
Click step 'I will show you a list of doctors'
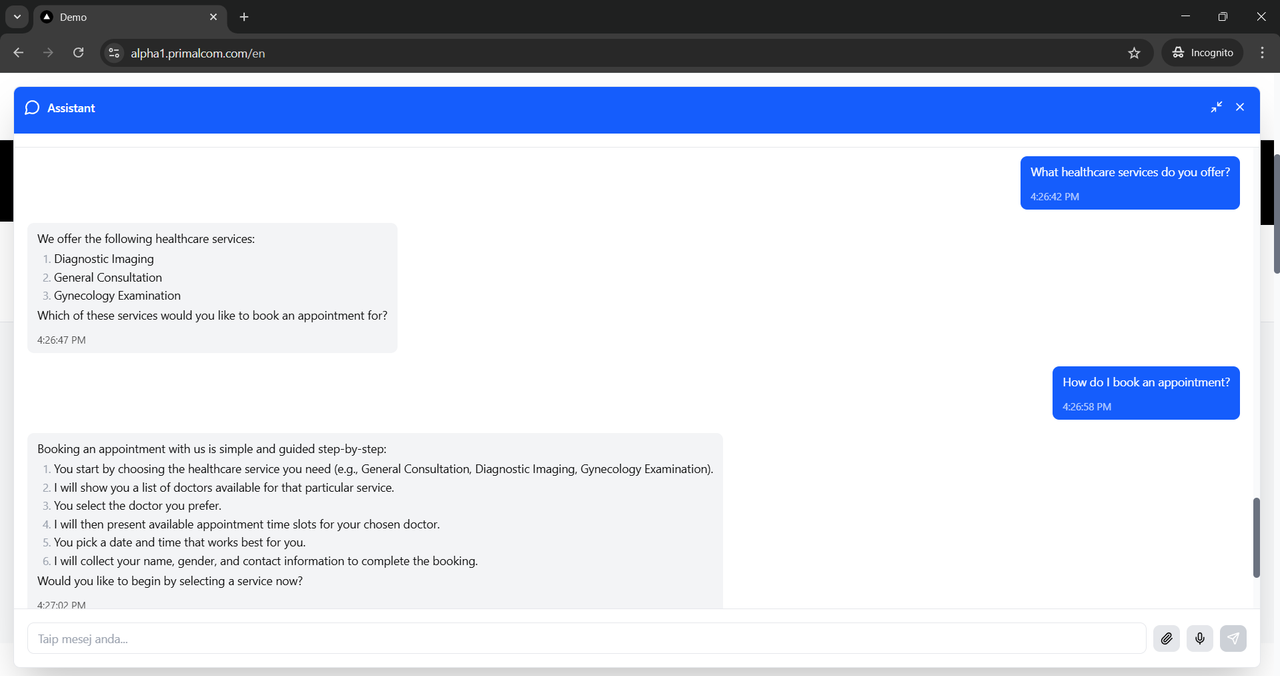[x=224, y=488]
